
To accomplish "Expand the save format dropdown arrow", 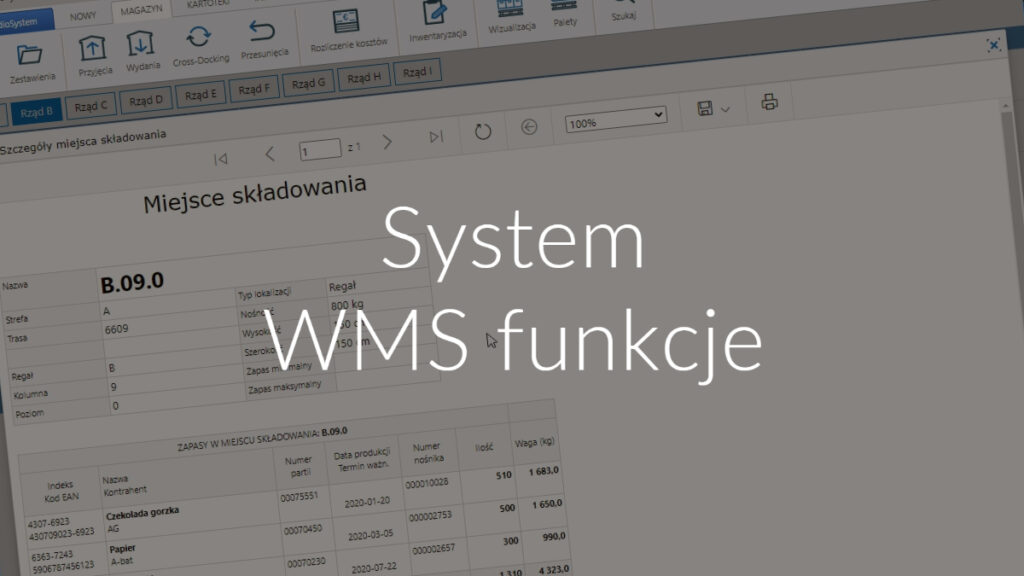I will (725, 109).
